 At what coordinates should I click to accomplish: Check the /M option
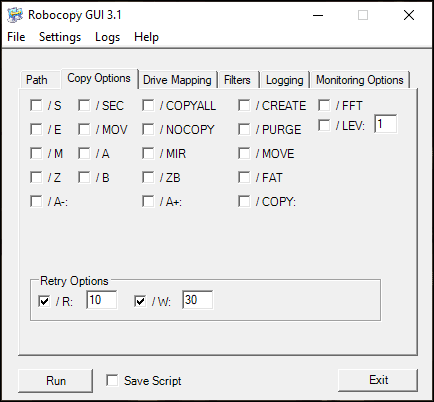point(36,154)
